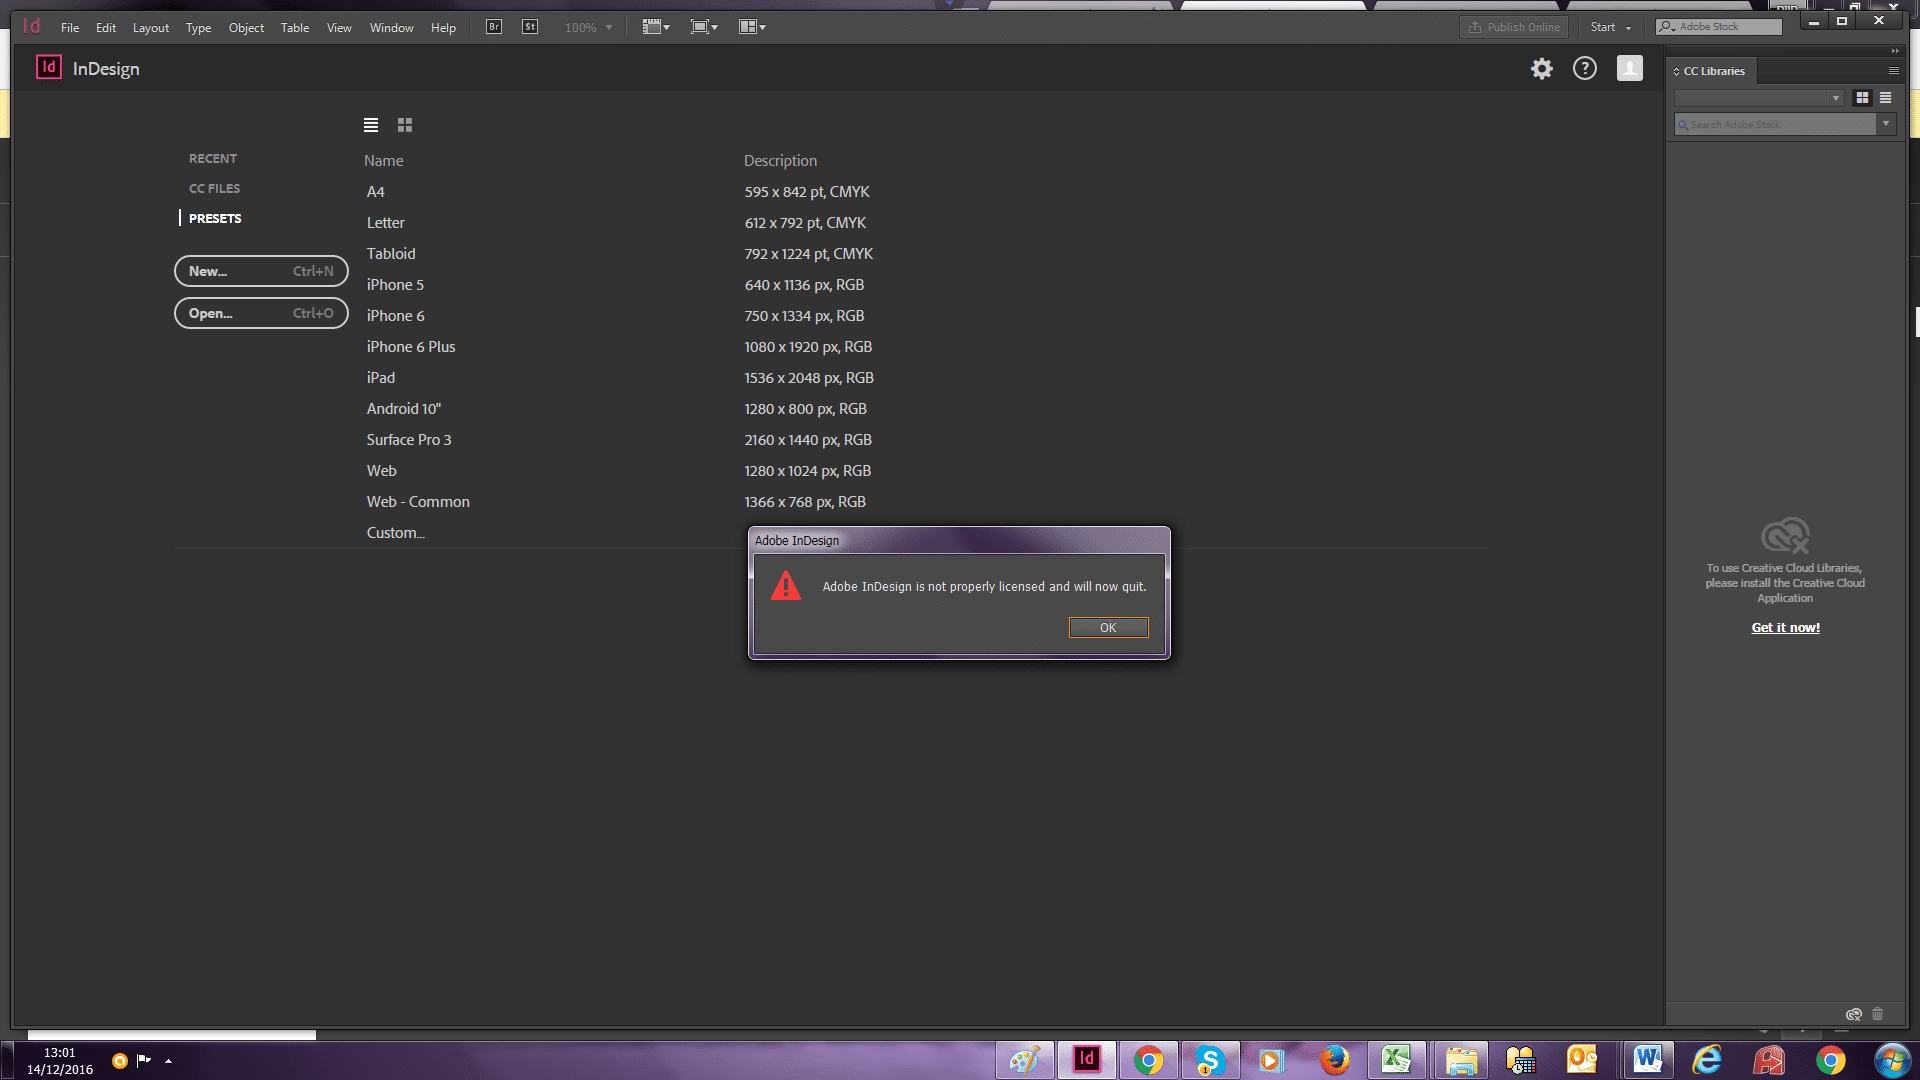
Task: Click the Adobe Stock (St) toolbar icon
Action: [x=530, y=27]
